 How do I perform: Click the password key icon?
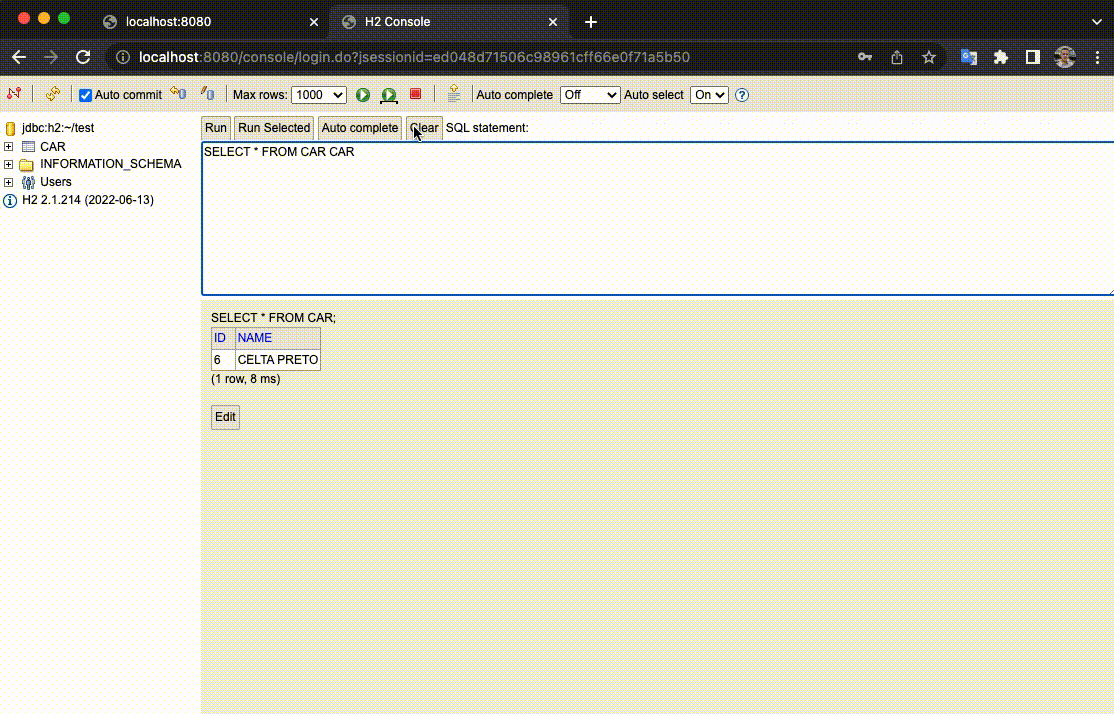[x=865, y=57]
